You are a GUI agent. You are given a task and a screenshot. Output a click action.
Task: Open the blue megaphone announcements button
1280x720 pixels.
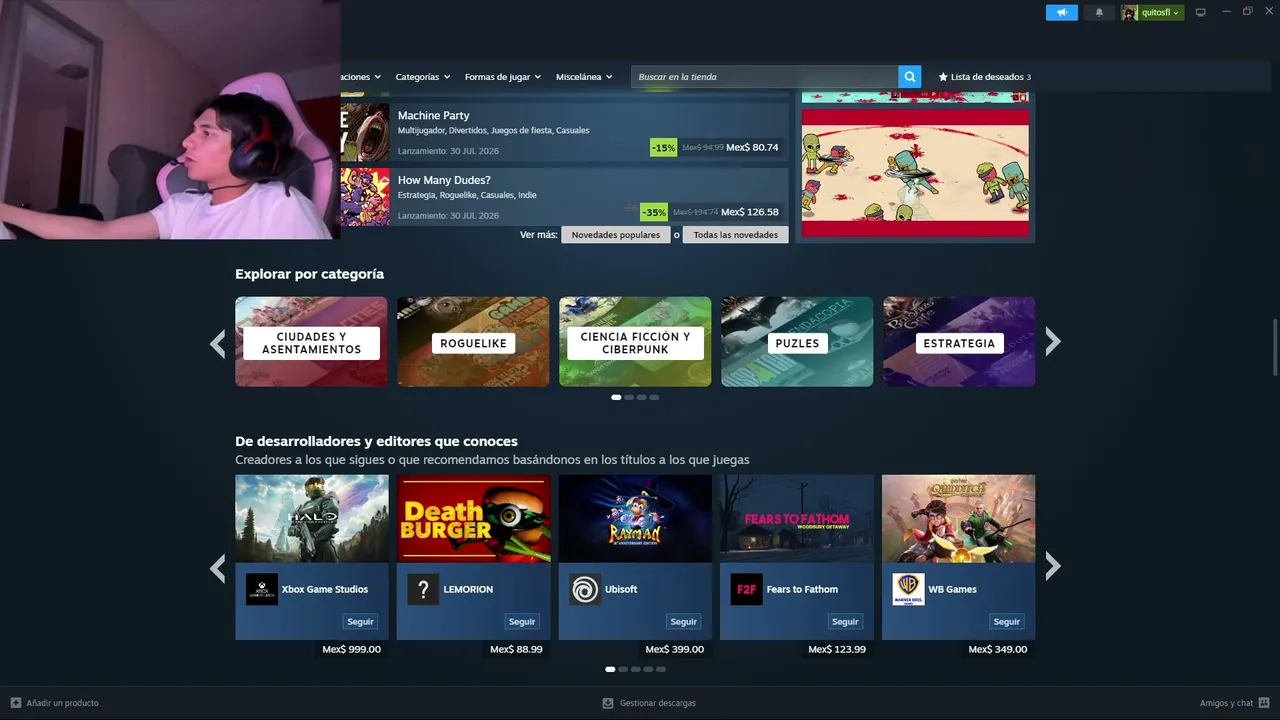(x=1062, y=12)
